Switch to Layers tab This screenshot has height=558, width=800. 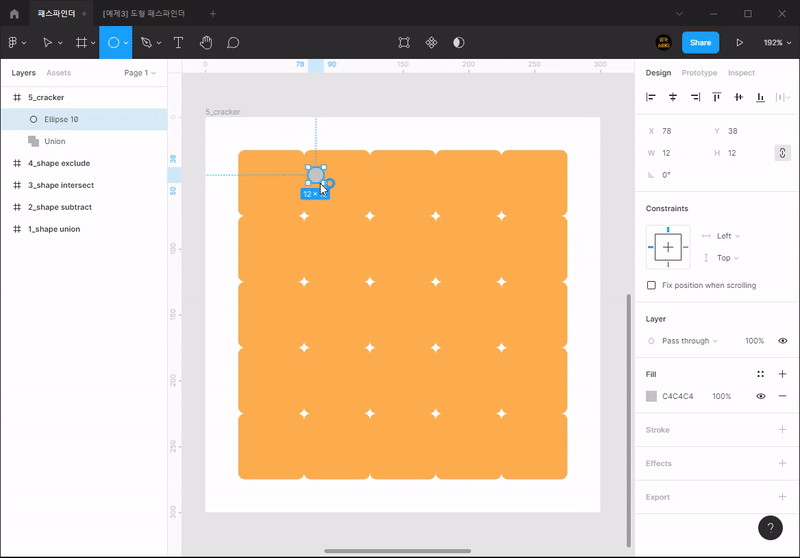tap(23, 73)
